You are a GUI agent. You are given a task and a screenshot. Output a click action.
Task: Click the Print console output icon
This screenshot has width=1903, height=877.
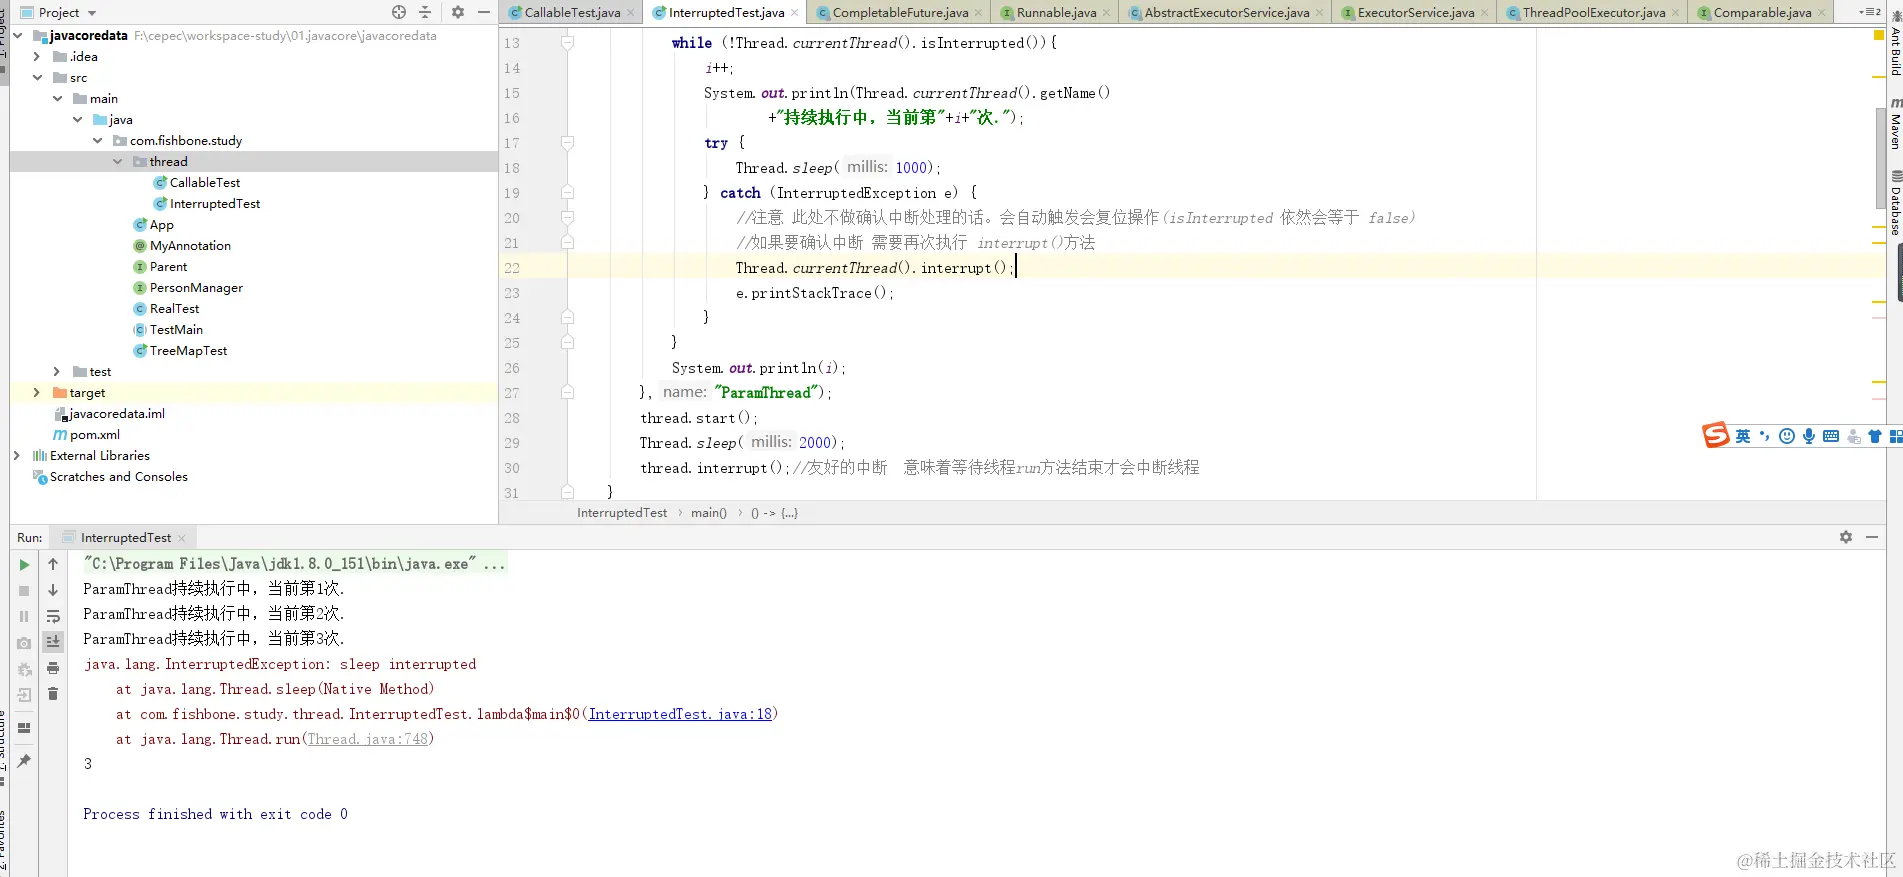click(53, 668)
